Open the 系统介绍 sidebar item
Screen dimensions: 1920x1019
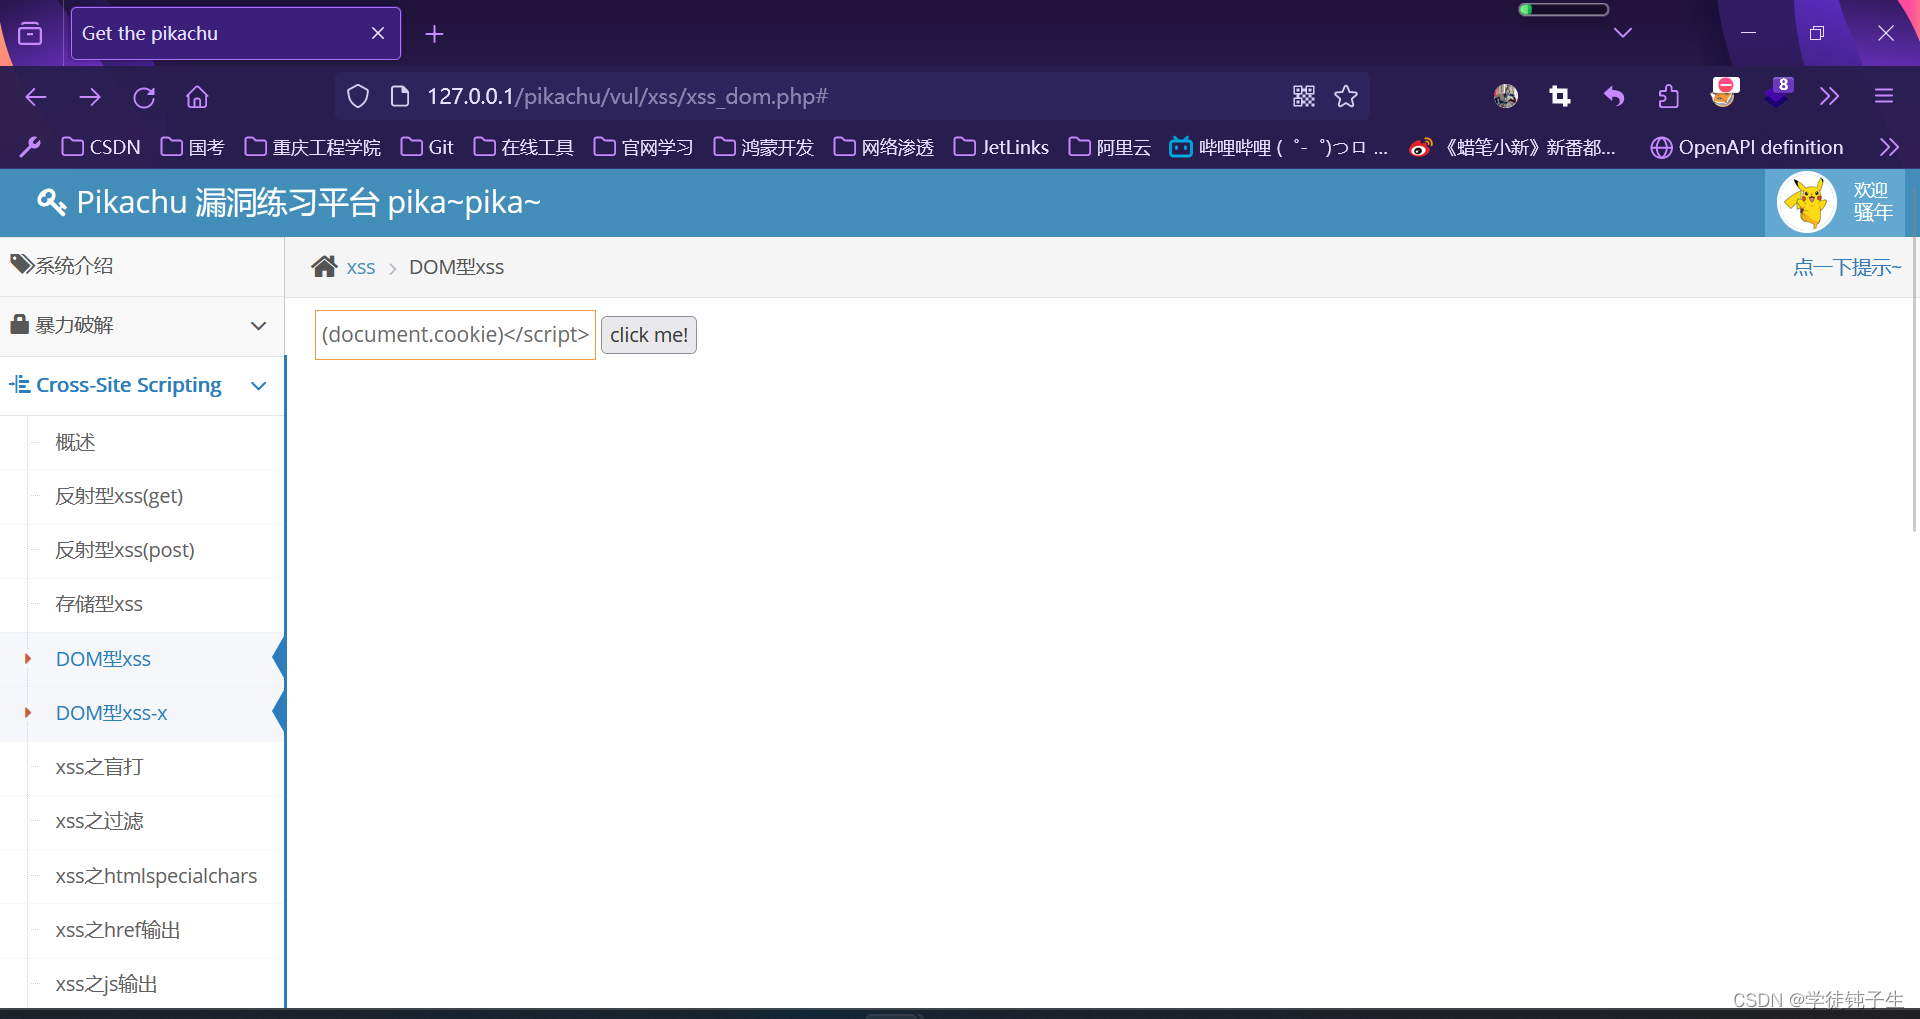coord(142,266)
